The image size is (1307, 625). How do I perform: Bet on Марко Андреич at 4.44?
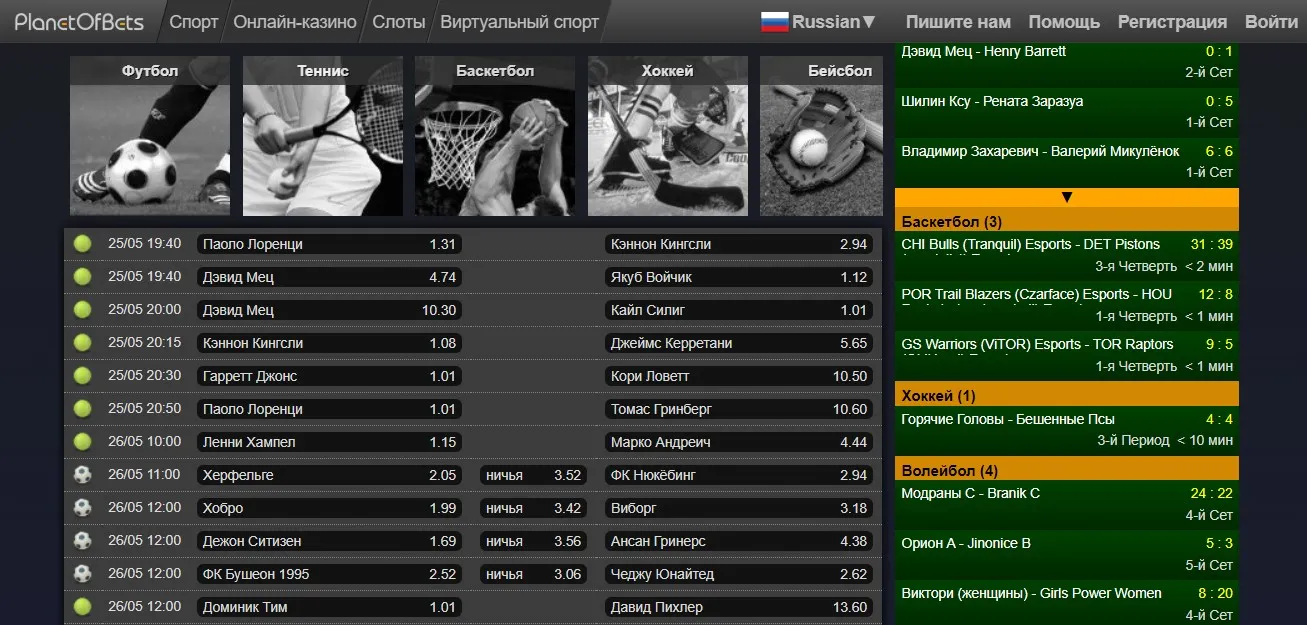pos(739,442)
